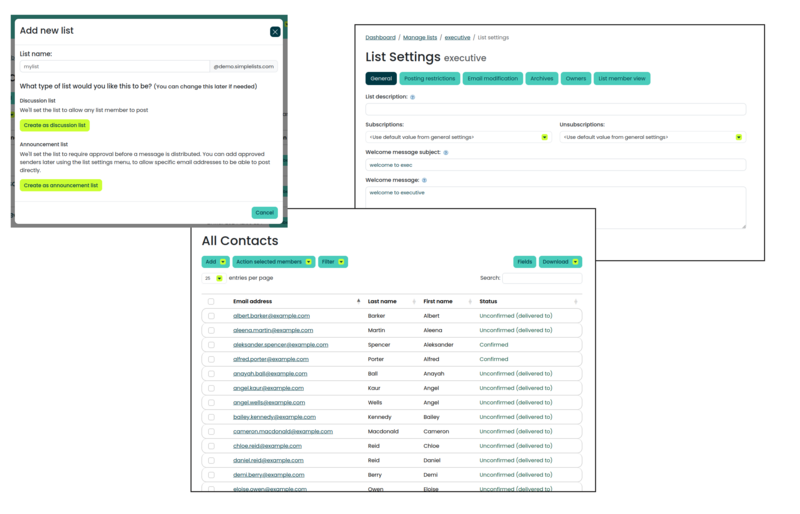Check the angel.kaur@example.com row checkbox
This screenshot has width=800, height=514.
point(211,388)
